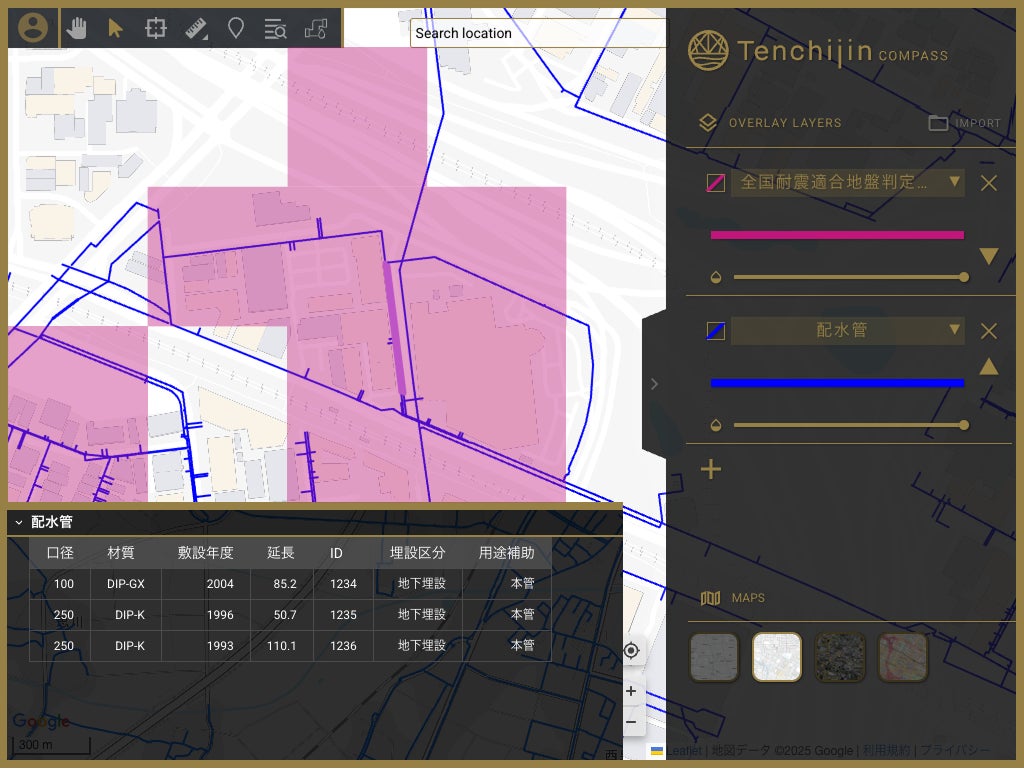Add a new overlay layer
The image size is (1024, 784).
point(710,469)
